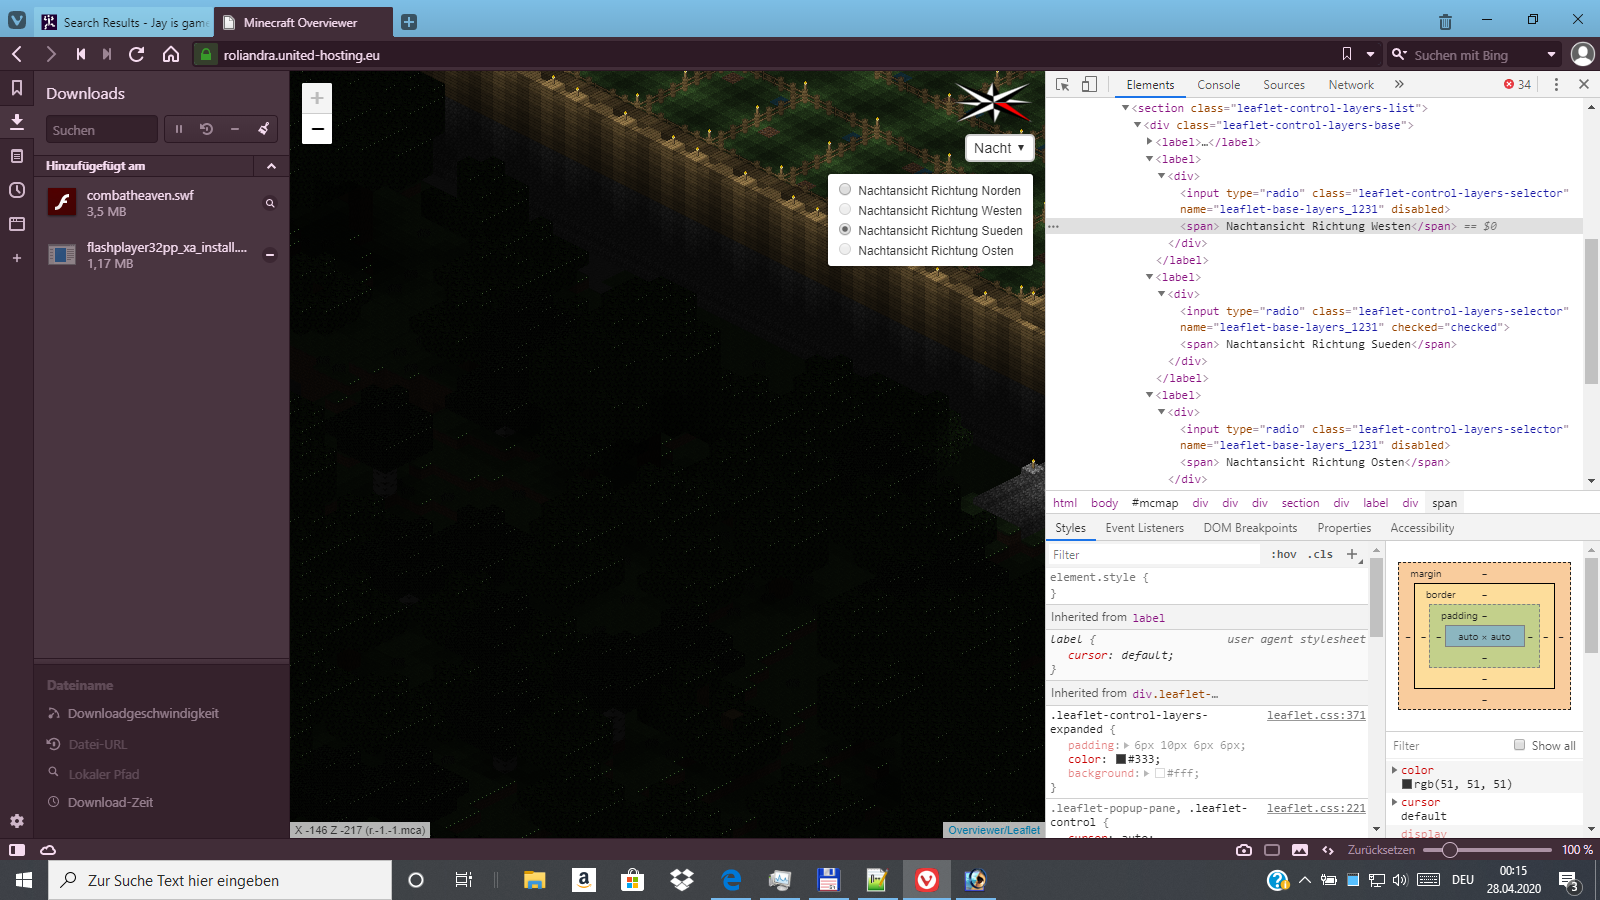
Task: Collapse the Hinzugefügt am sort header chevron
Action: coord(271,166)
